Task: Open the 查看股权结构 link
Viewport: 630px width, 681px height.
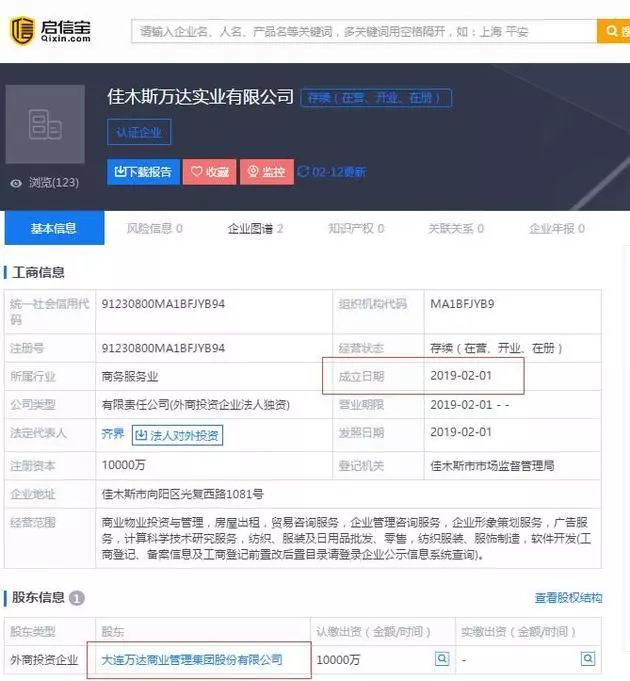Action: click(568, 598)
